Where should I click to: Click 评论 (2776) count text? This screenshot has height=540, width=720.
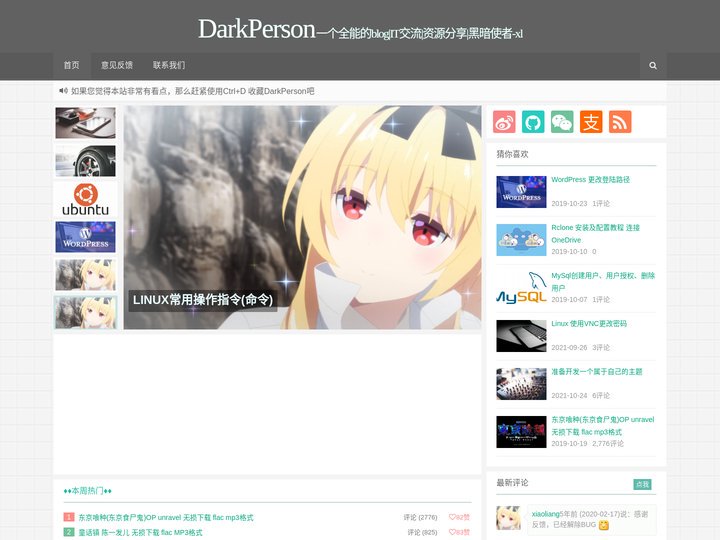(x=420, y=518)
